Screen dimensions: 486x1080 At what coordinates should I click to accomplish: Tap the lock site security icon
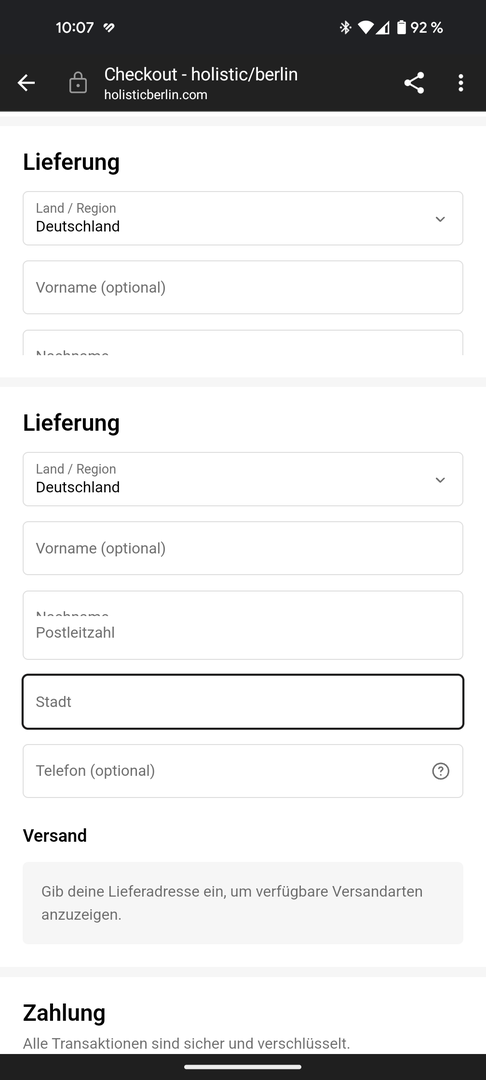coord(78,83)
